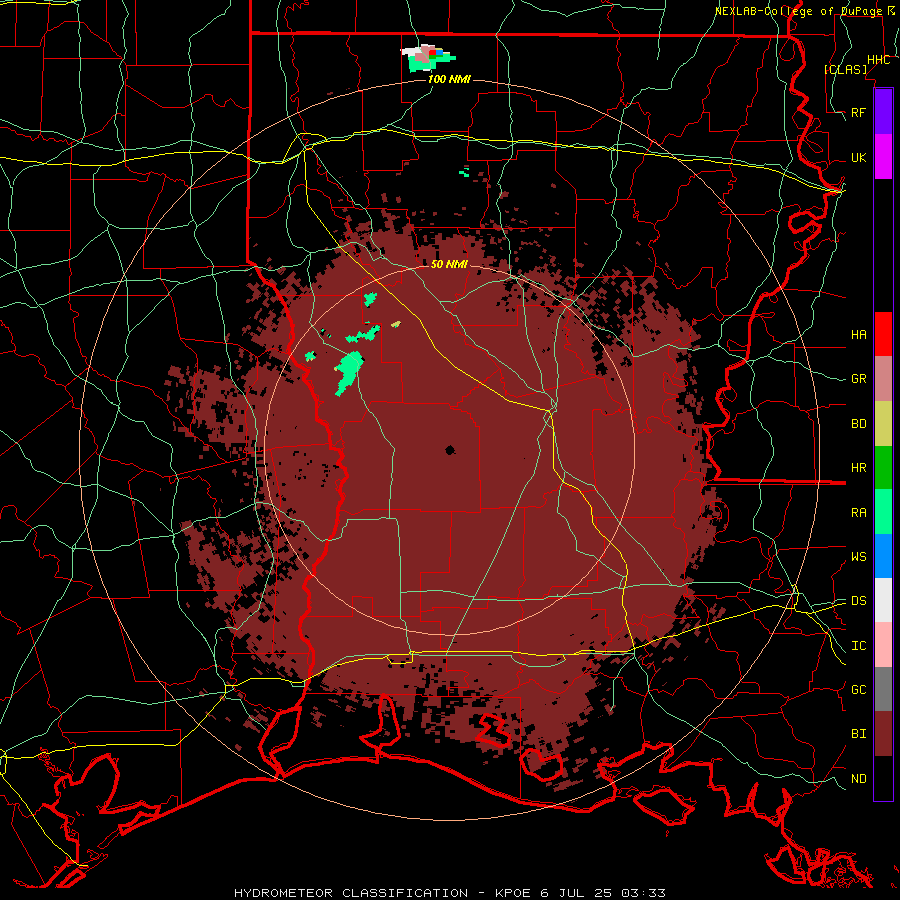Click the DS legend label

pyautogui.click(x=859, y=601)
